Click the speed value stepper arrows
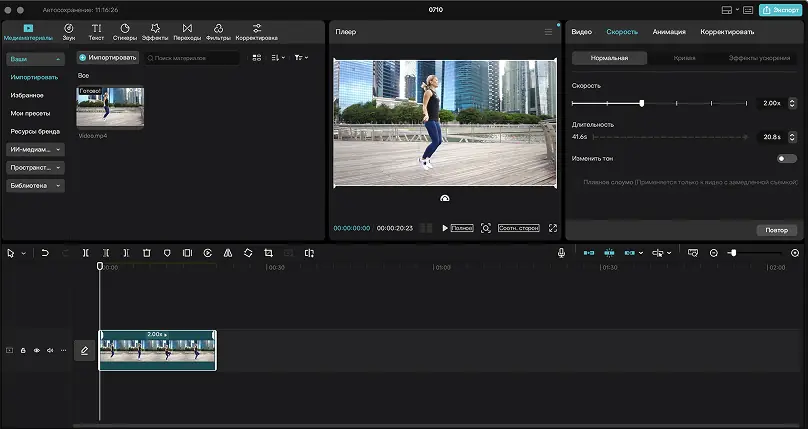The width and height of the screenshot is (808, 429). pos(793,103)
